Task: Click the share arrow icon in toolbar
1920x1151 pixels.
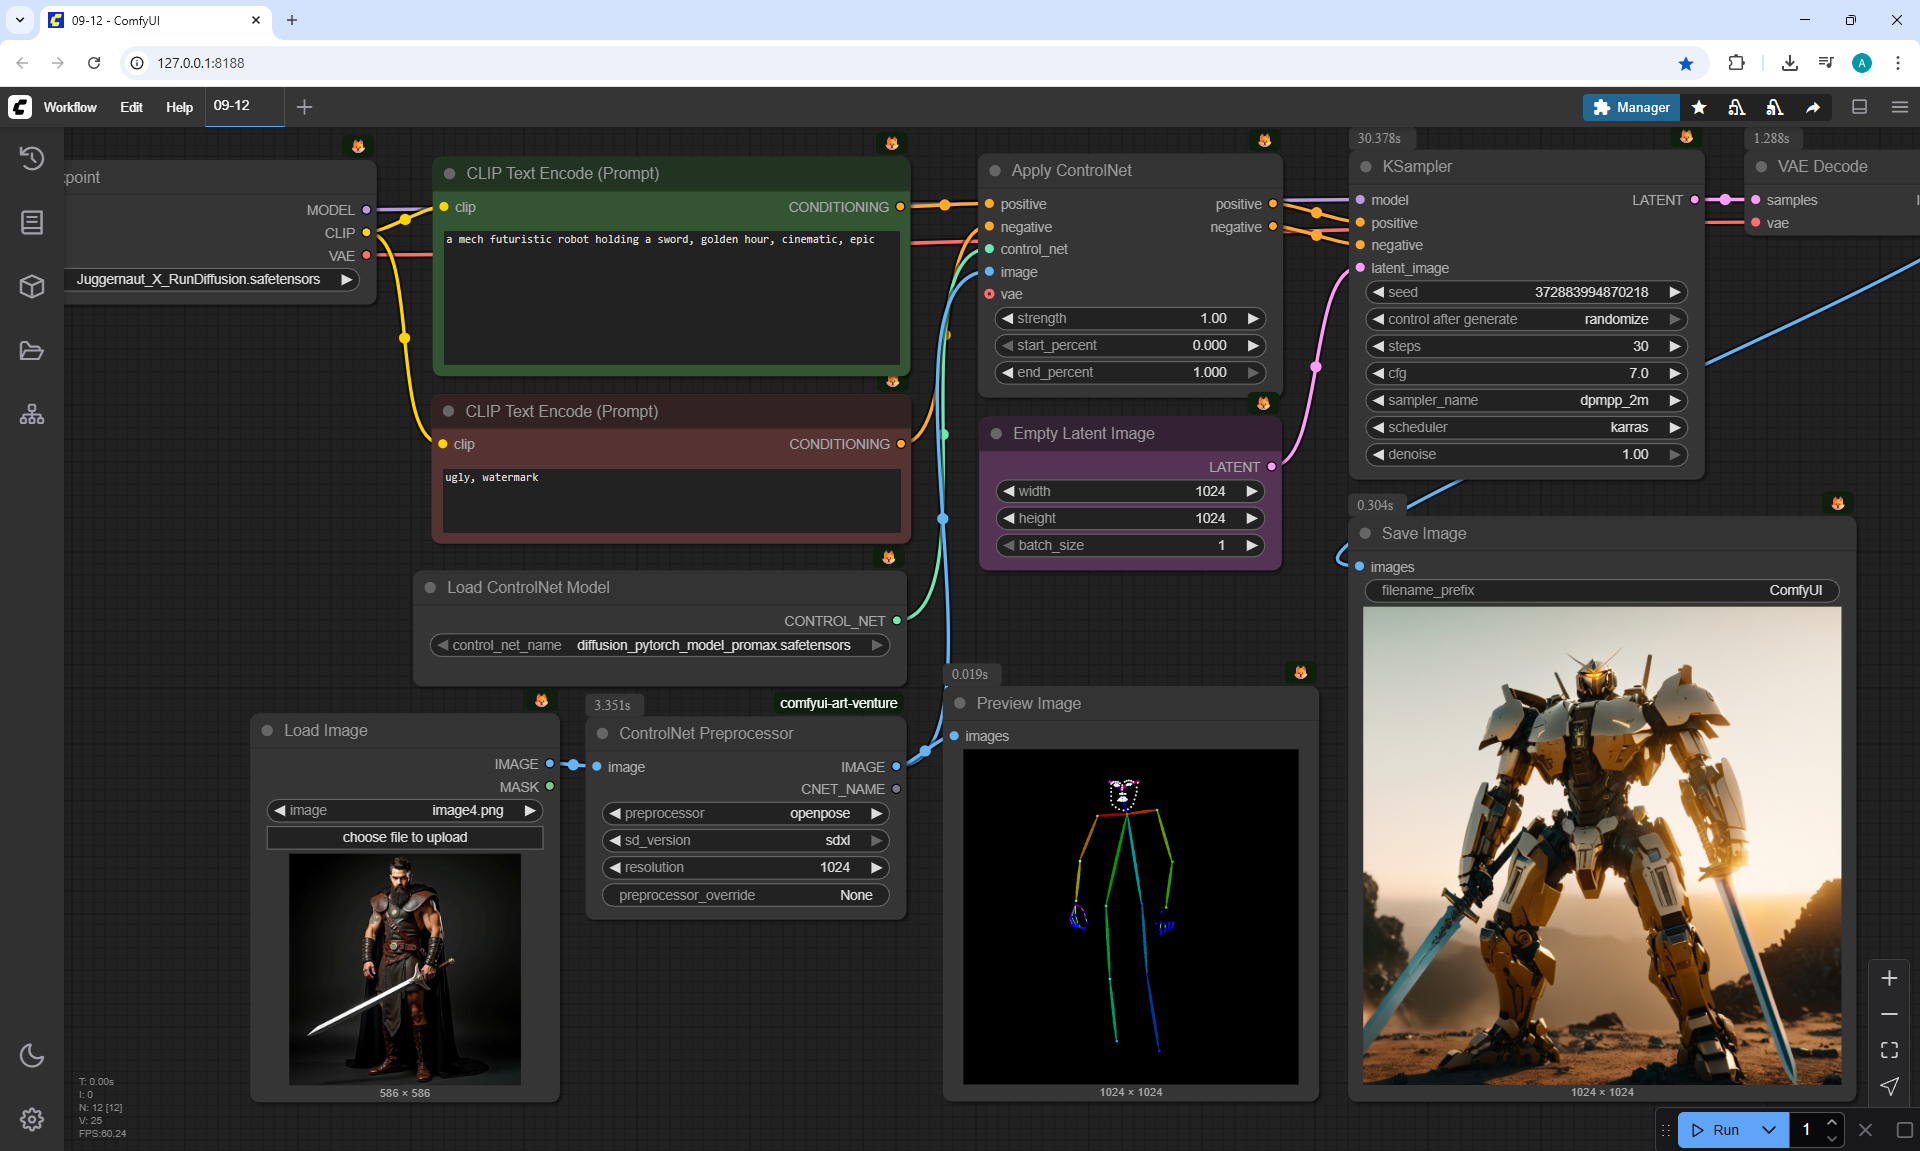Action: (x=1813, y=107)
